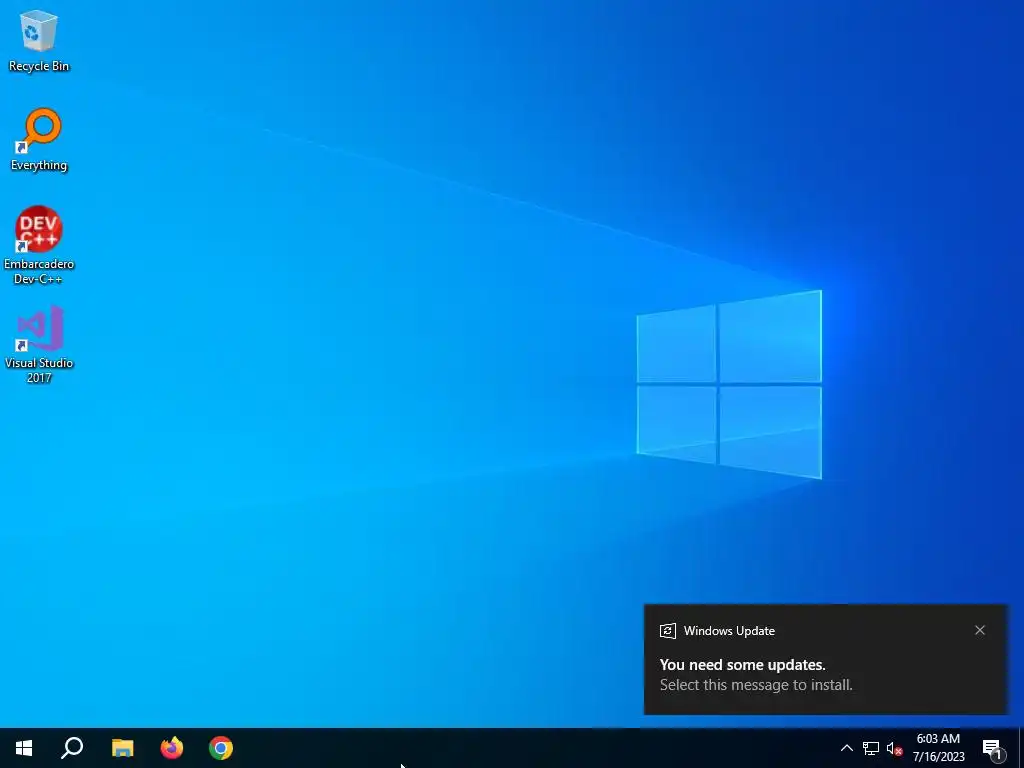The image size is (1024, 768).
Task: Launch Firefox from taskbar
Action: click(x=172, y=748)
